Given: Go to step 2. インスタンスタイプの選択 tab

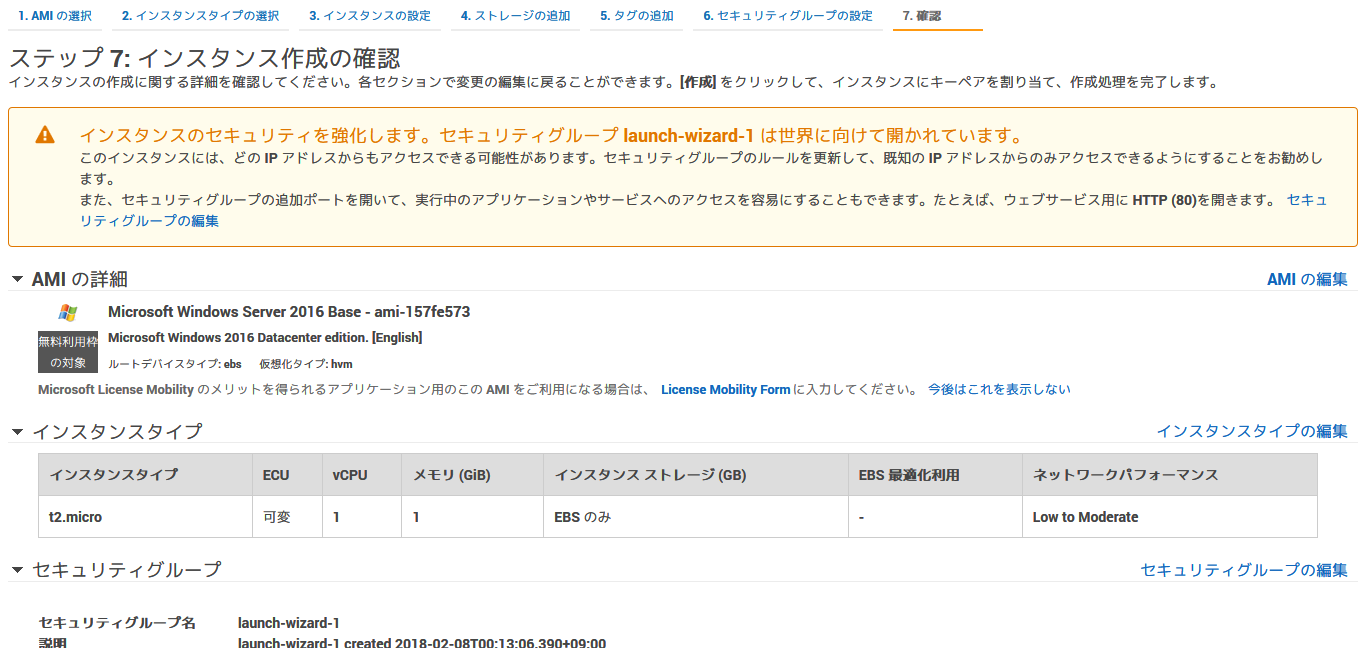Looking at the screenshot, I should tap(200, 16).
